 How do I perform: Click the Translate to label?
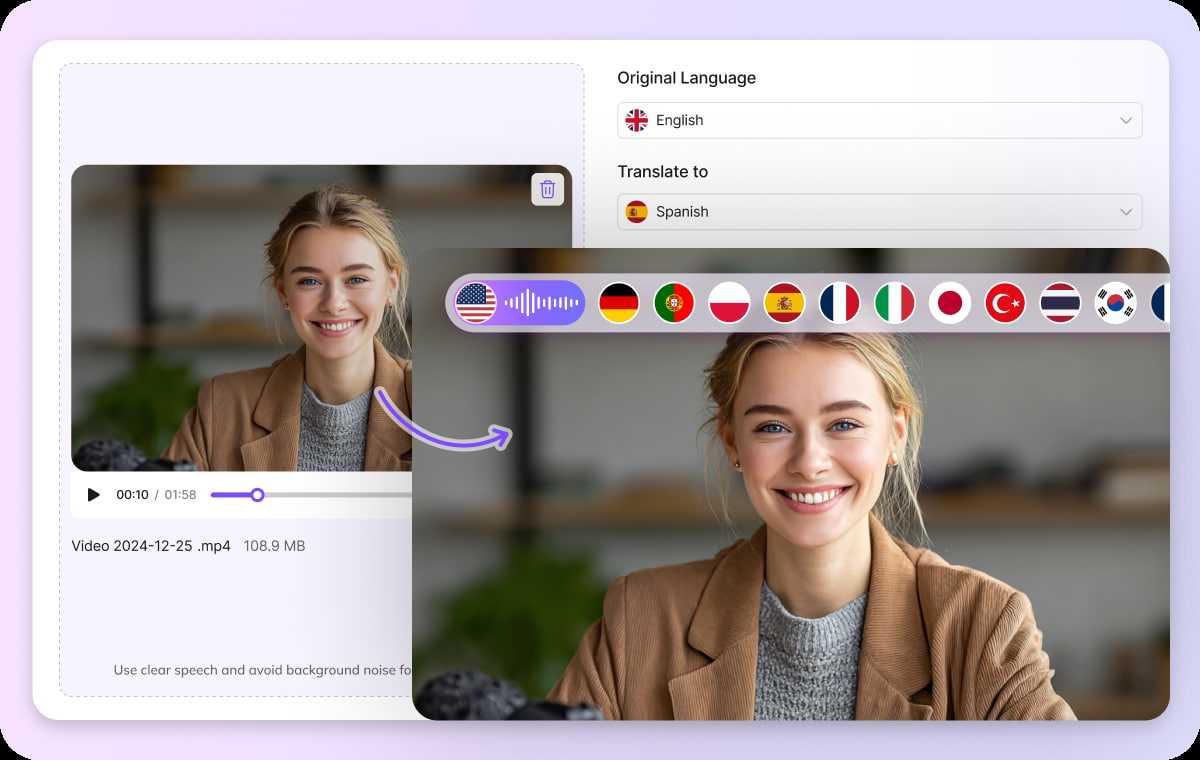tap(662, 172)
